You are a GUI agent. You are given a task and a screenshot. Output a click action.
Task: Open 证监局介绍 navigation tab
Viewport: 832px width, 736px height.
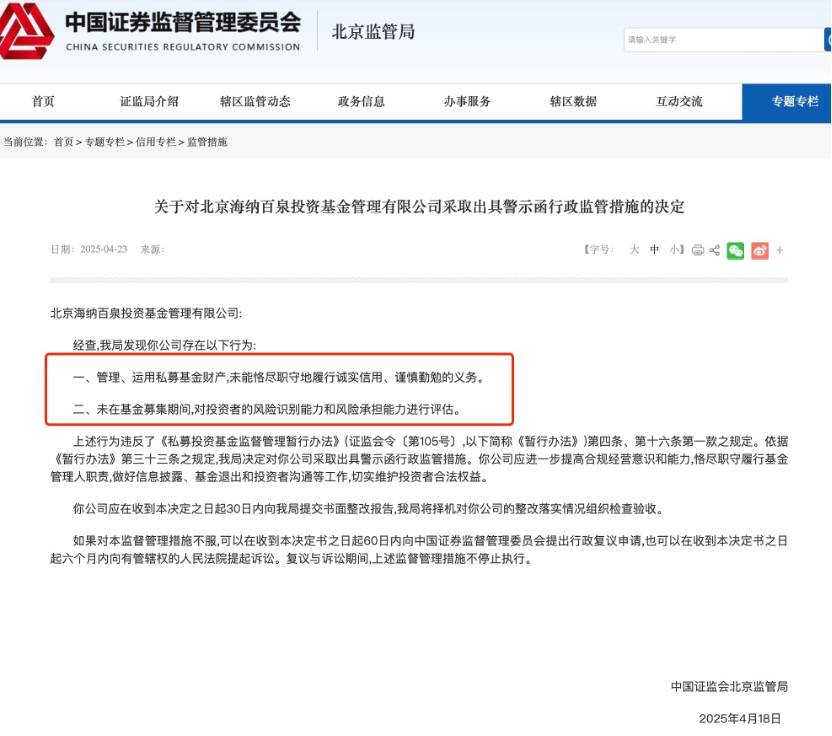click(x=149, y=101)
